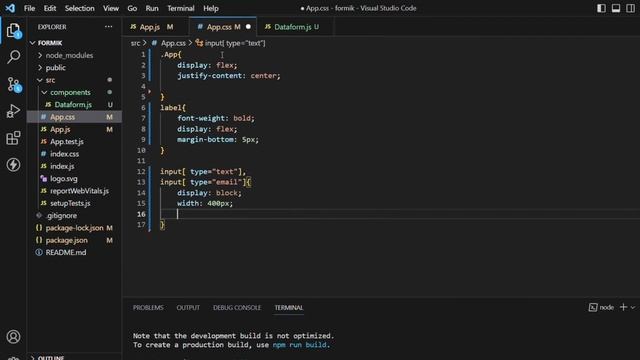Open the Terminal menu
640x360 pixels.
pos(181,8)
